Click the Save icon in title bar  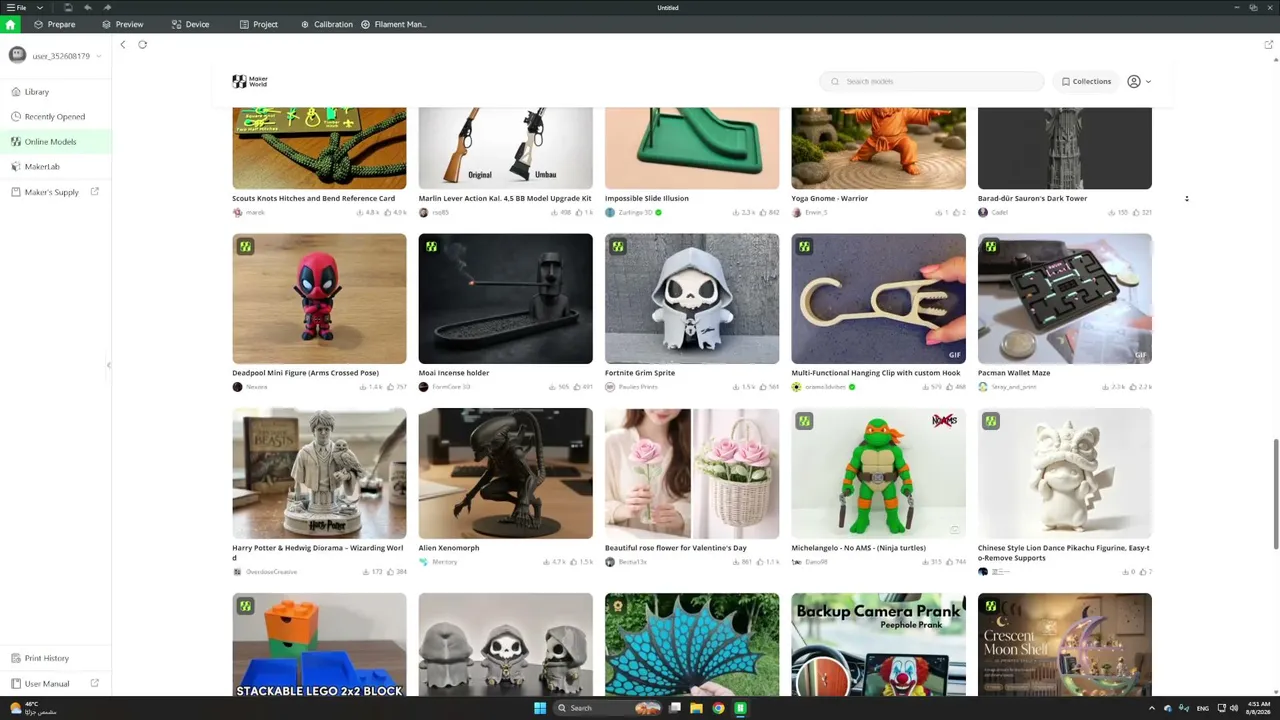click(x=68, y=7)
